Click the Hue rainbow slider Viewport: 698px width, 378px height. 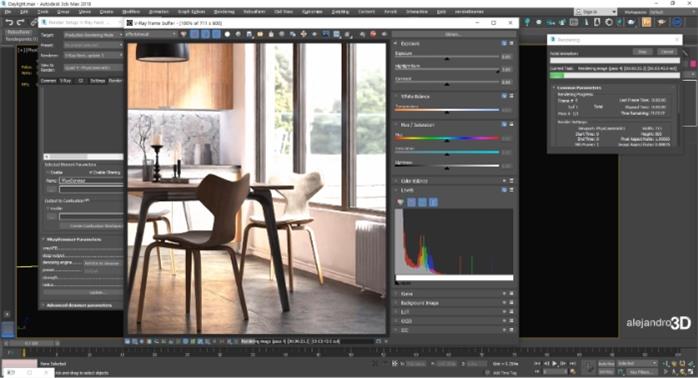coord(447,138)
